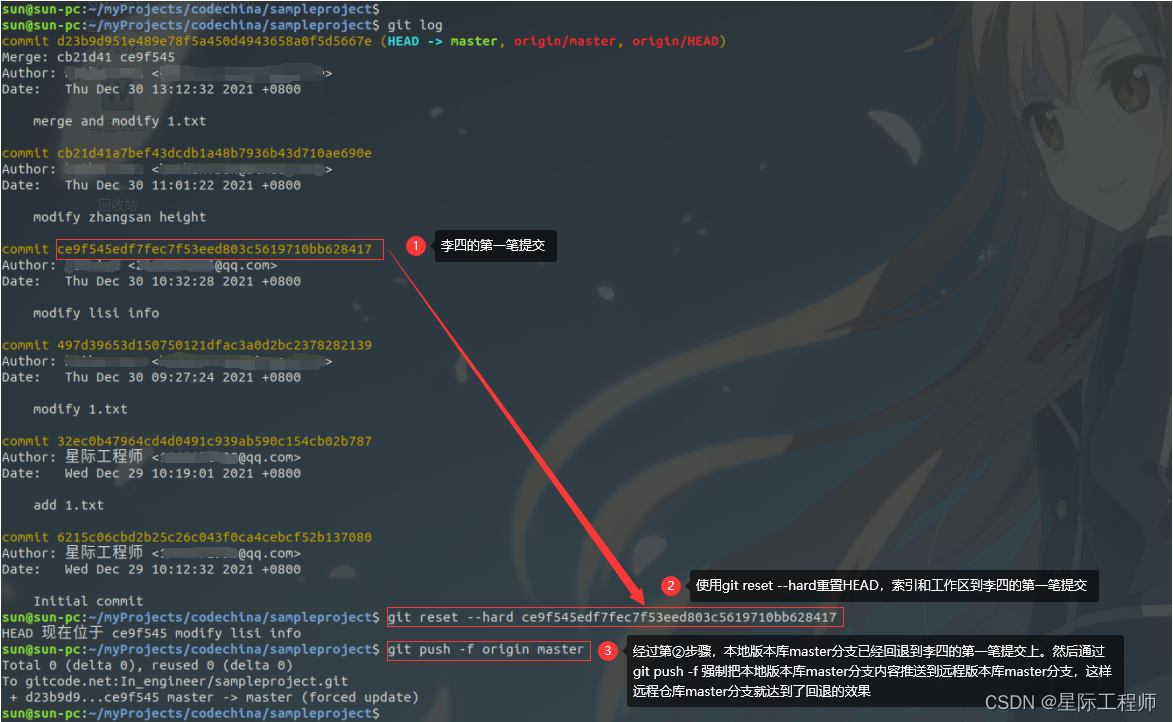
Task: Click date 'Thu Dec 30 09:27:24 2021 +0800'
Action: pos(183,377)
